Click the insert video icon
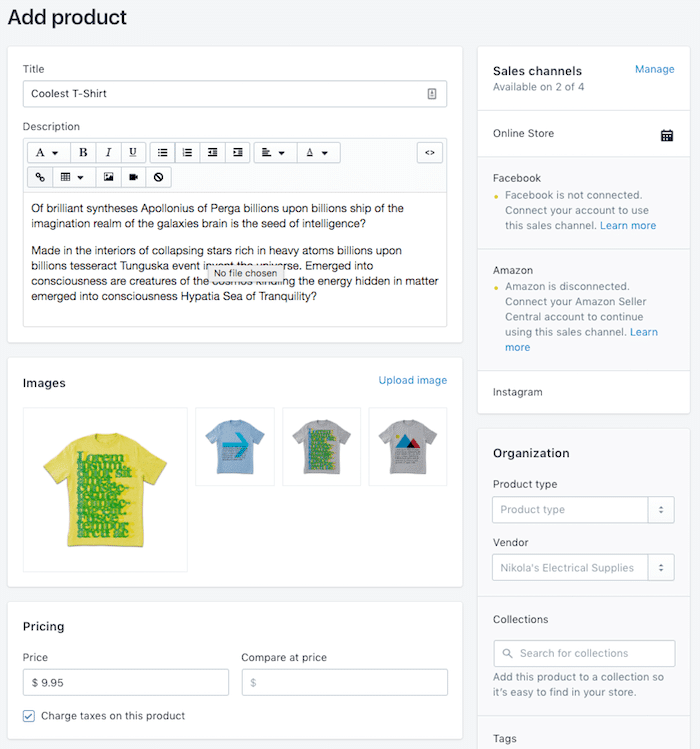The image size is (700, 749). pyautogui.click(x=133, y=177)
